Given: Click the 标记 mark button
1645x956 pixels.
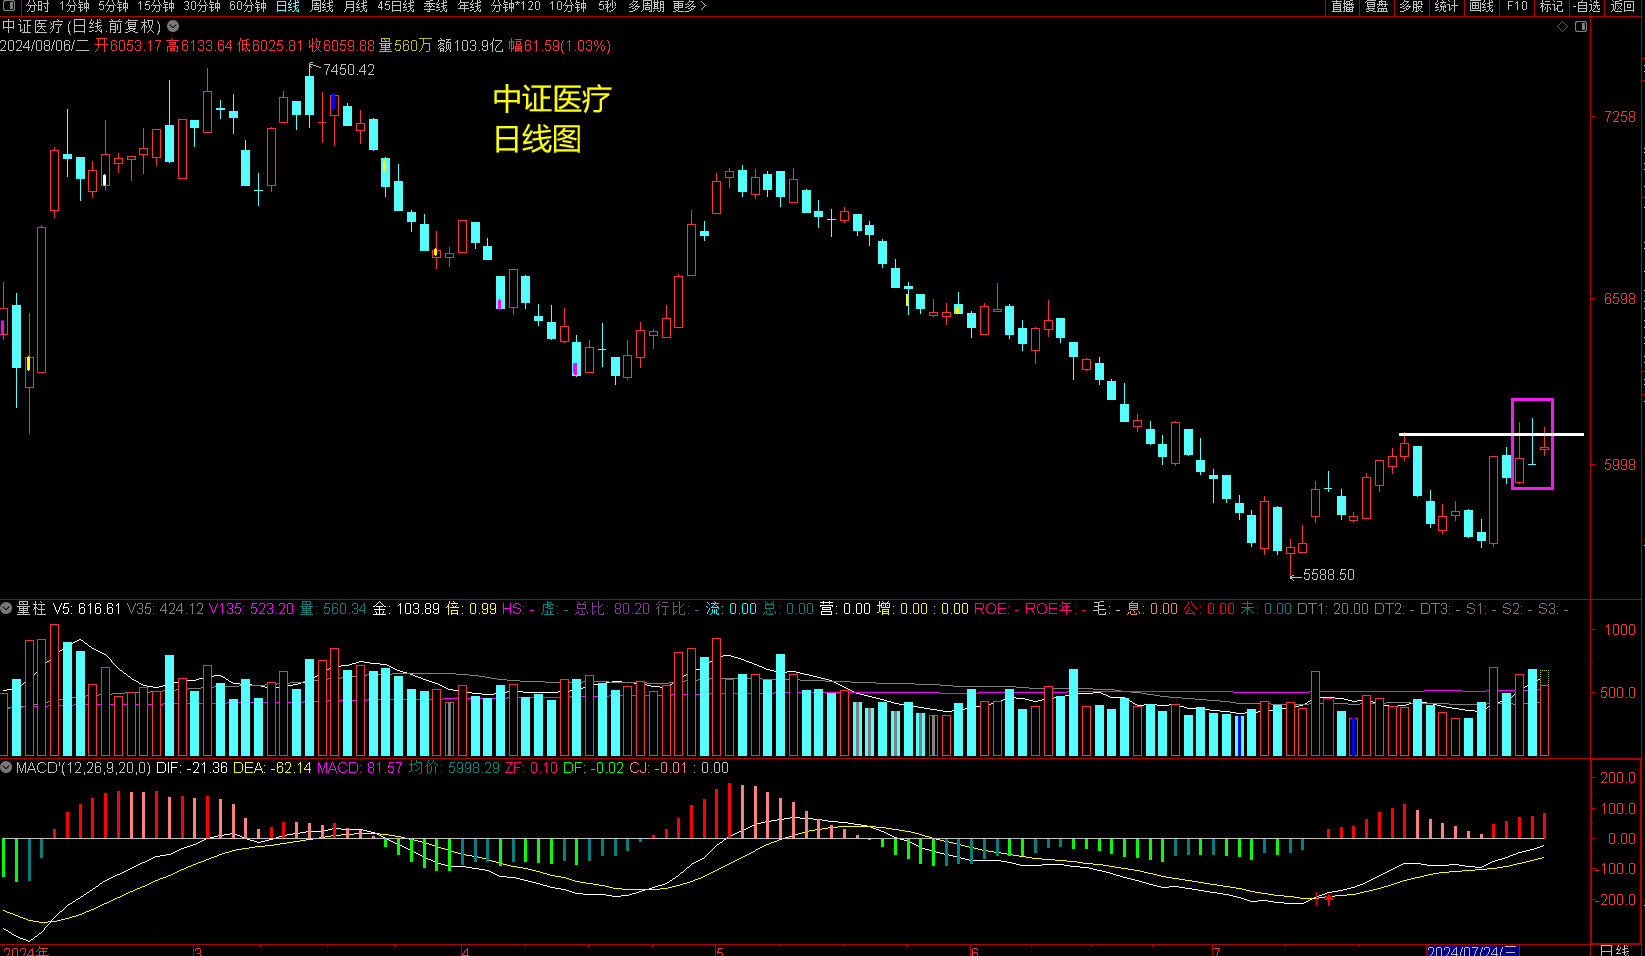Looking at the screenshot, I should coord(1552,6).
